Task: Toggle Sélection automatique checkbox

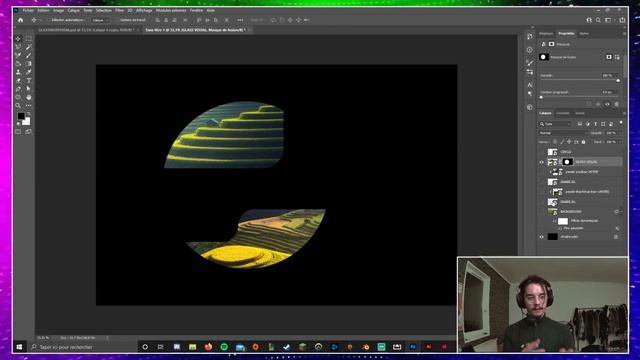Action: click(x=49, y=20)
